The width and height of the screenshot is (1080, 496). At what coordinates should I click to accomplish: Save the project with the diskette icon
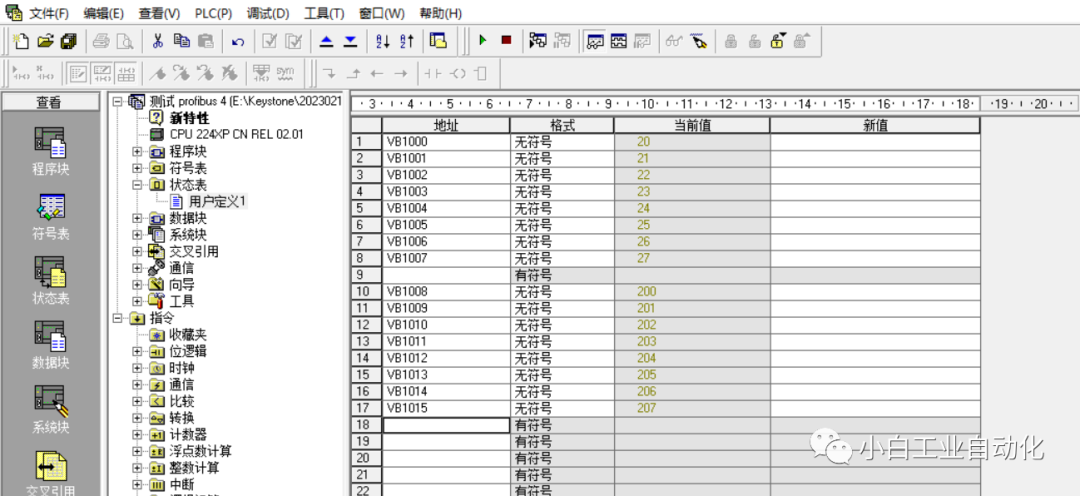click(x=69, y=41)
